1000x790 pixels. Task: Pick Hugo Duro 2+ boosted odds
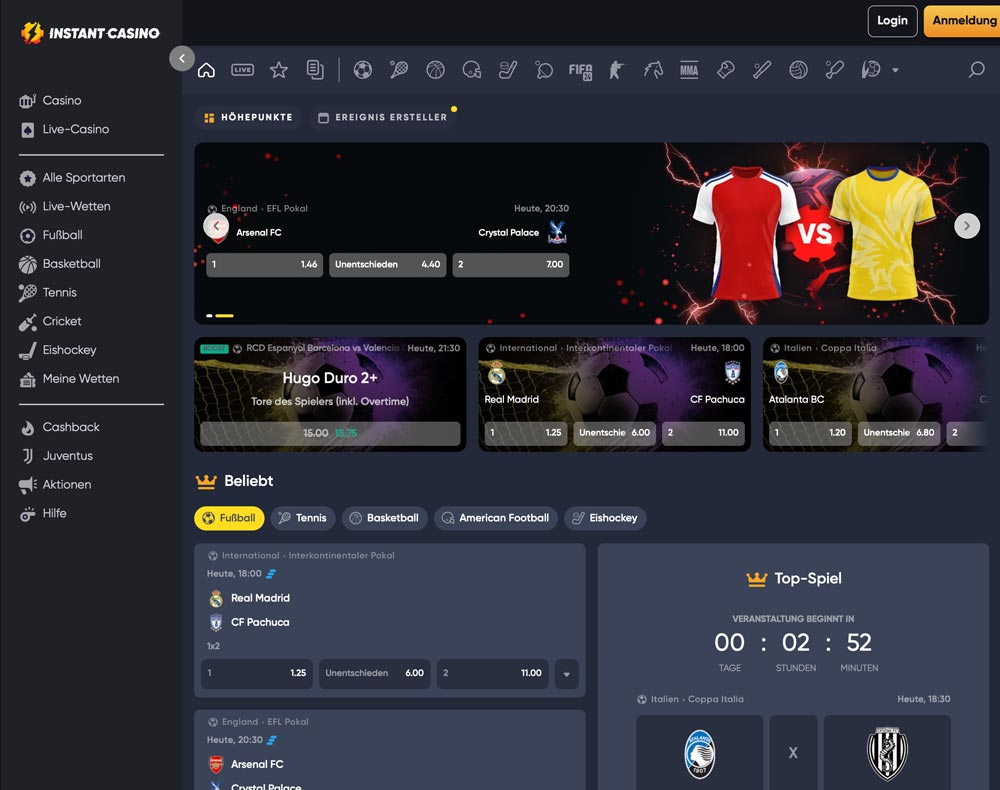[330, 434]
